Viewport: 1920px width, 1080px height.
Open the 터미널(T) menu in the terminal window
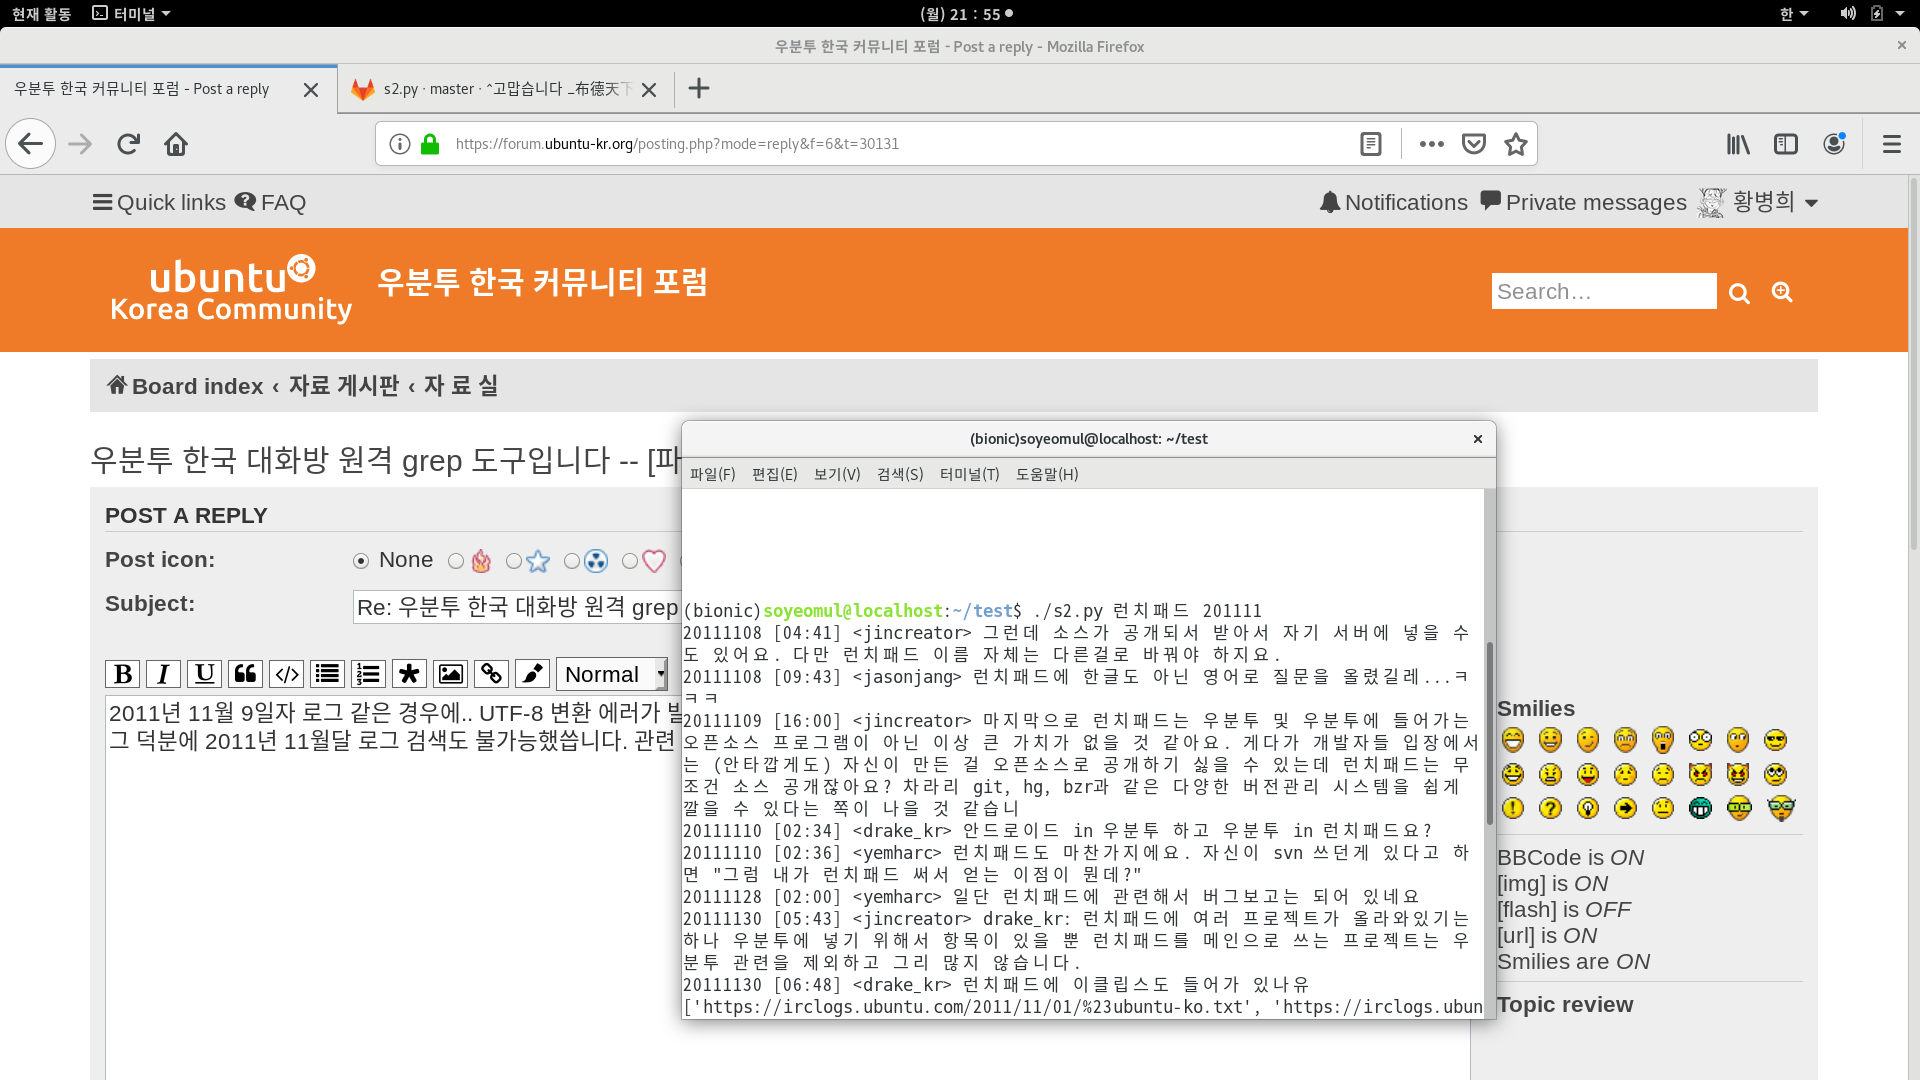(968, 474)
